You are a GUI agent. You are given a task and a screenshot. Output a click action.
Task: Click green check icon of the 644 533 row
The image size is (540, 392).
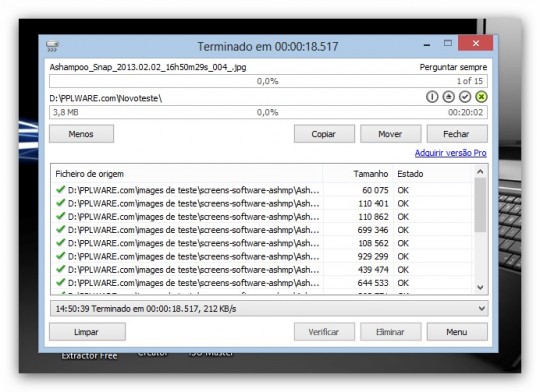(x=61, y=282)
